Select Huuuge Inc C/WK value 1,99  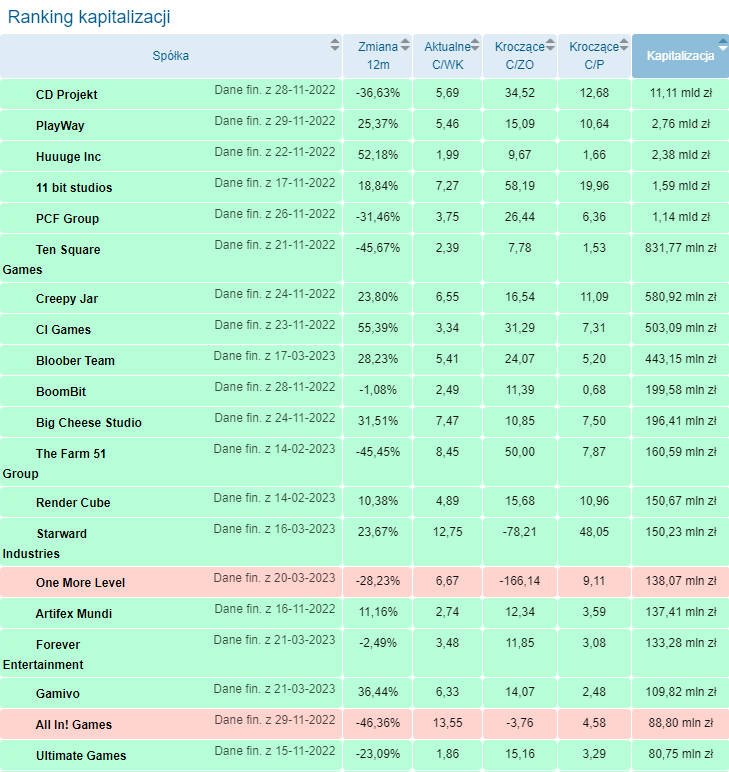[447, 155]
